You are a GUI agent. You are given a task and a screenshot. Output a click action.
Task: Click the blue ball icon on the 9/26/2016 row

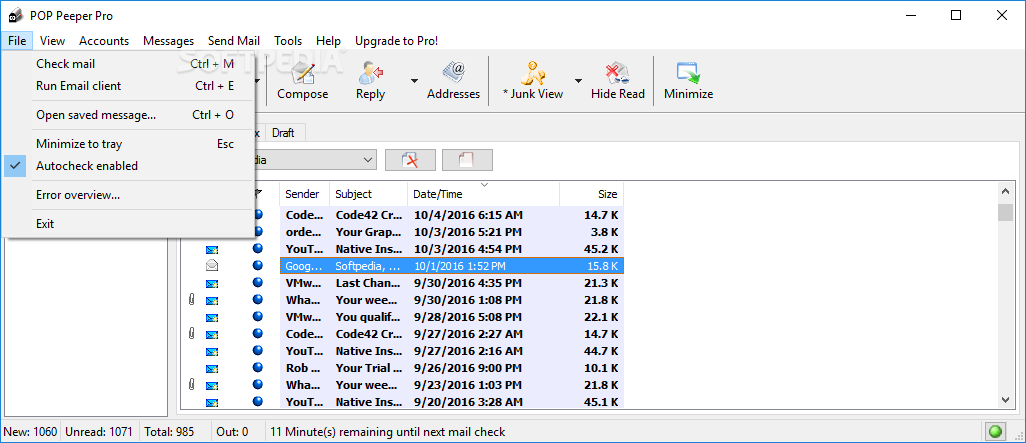click(258, 368)
